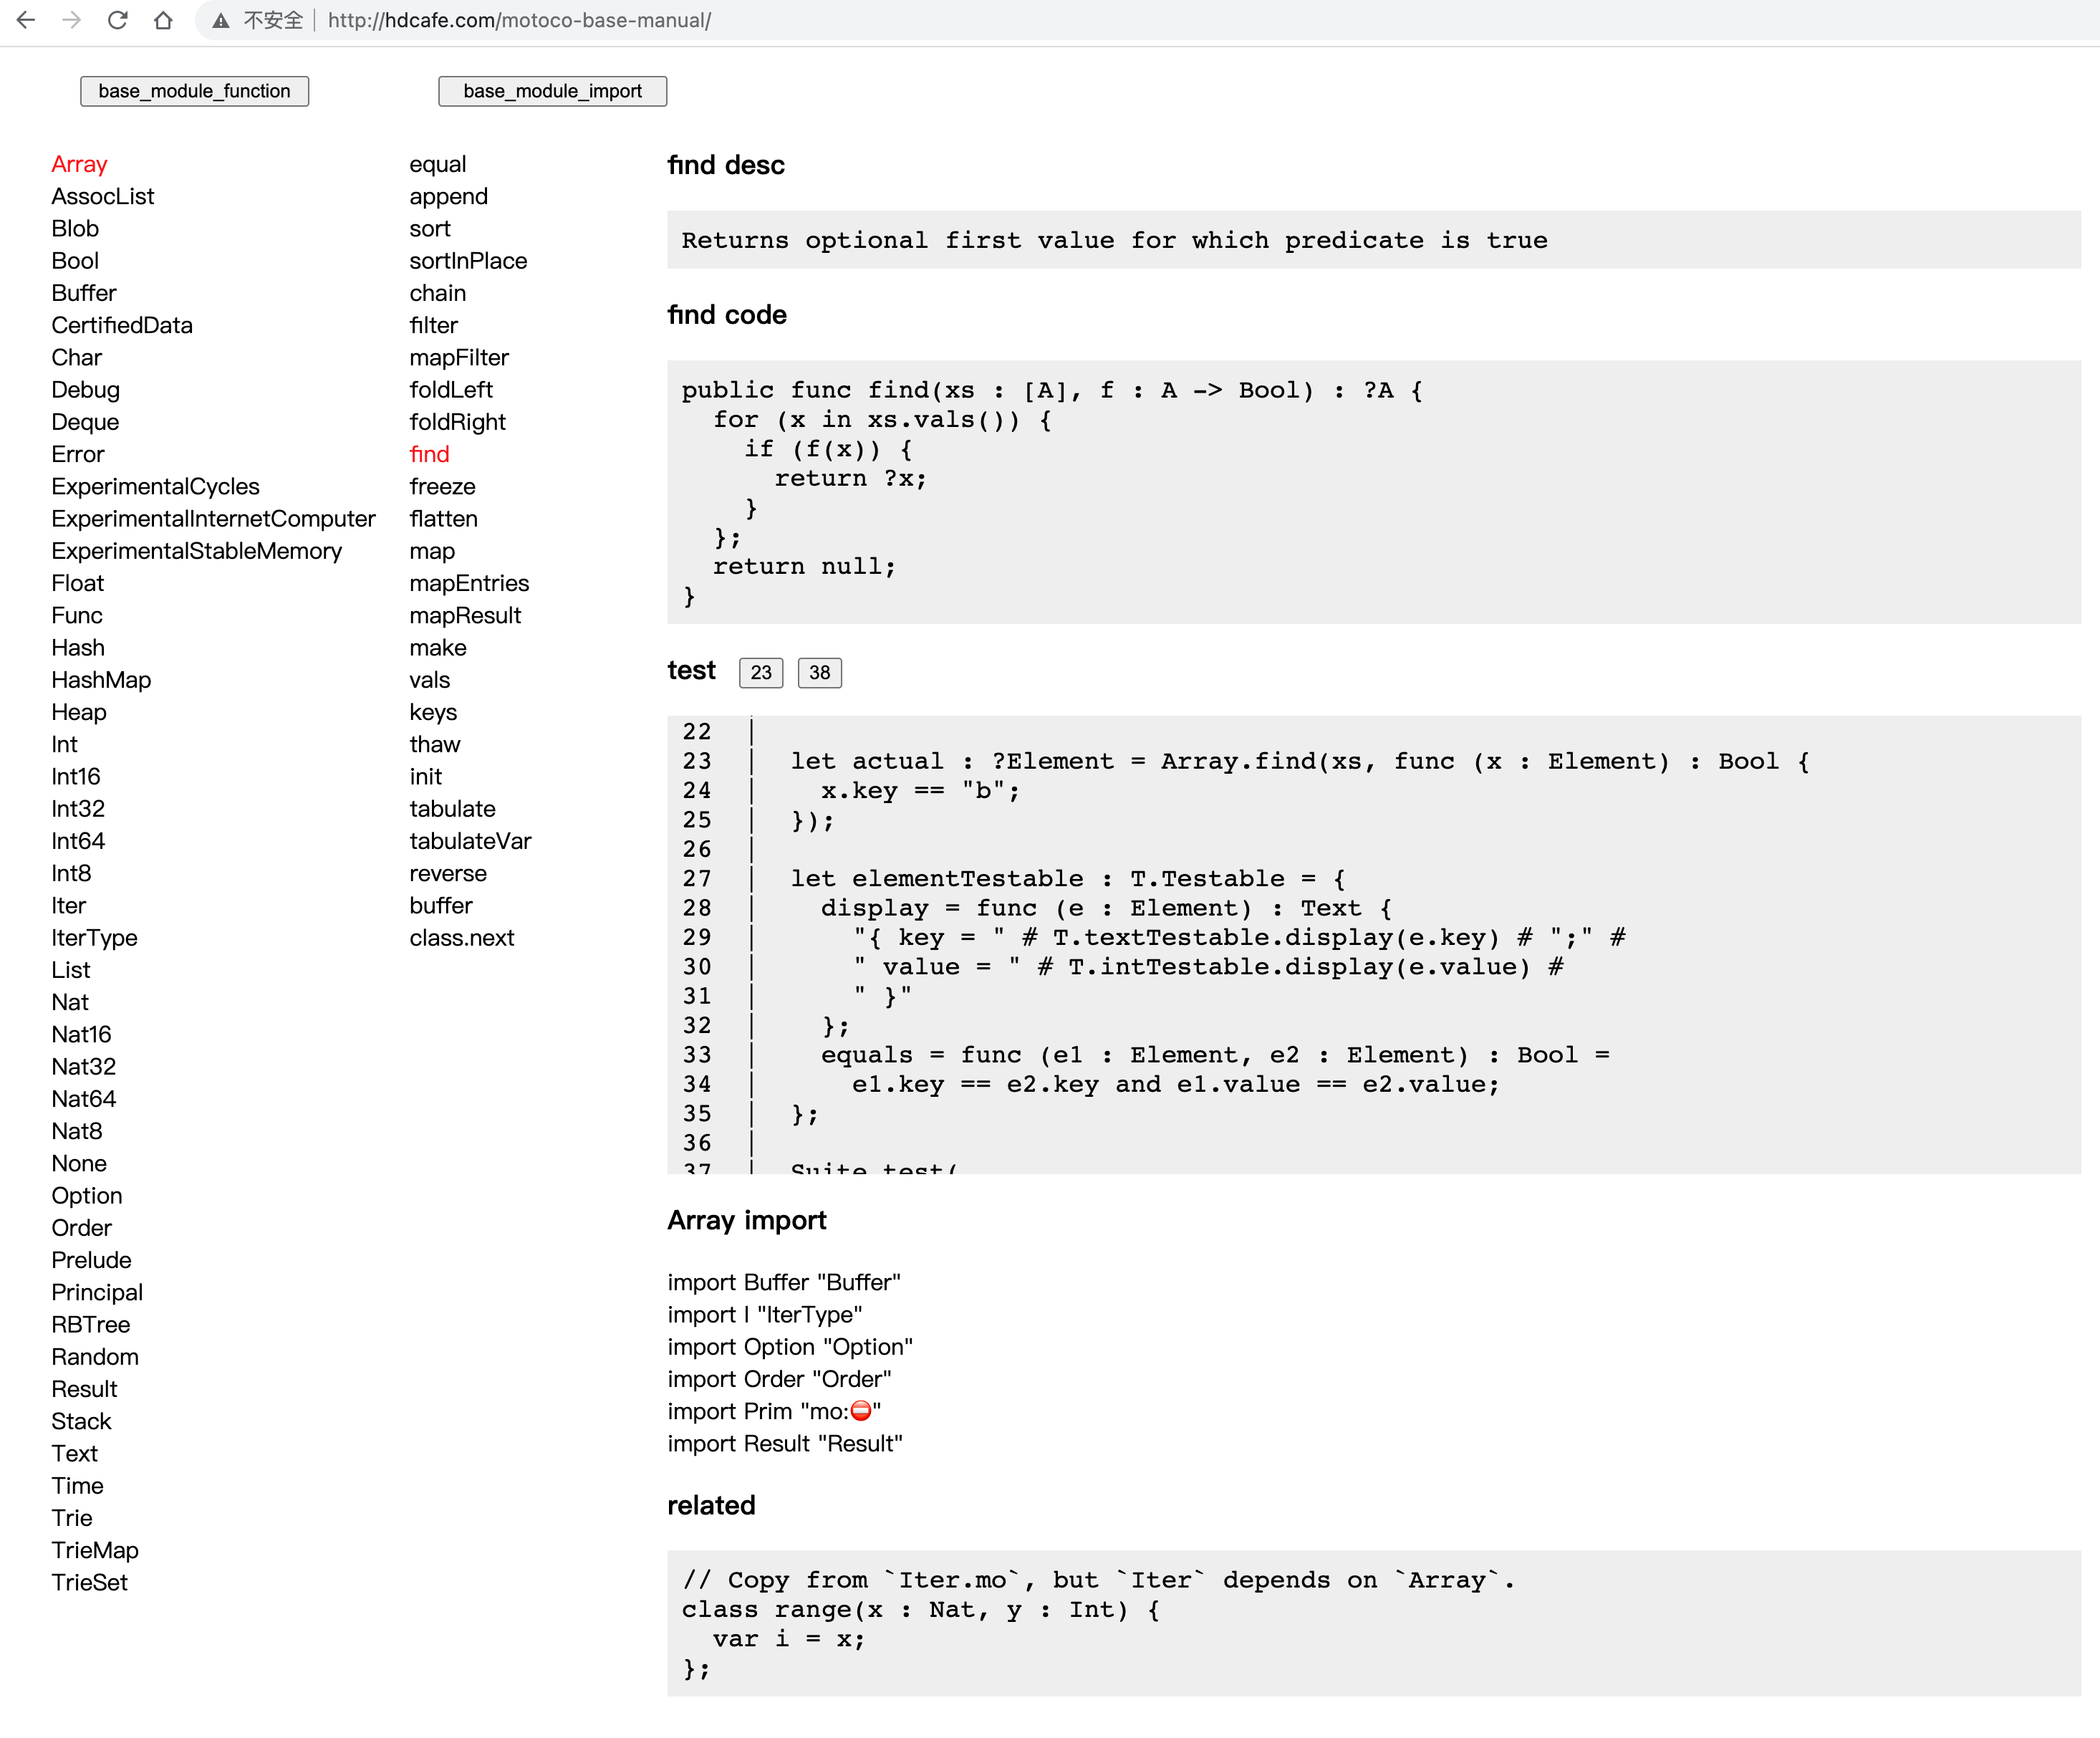The height and width of the screenshot is (1738, 2100).
Task: Click the browser back arrow
Action: [x=25, y=20]
